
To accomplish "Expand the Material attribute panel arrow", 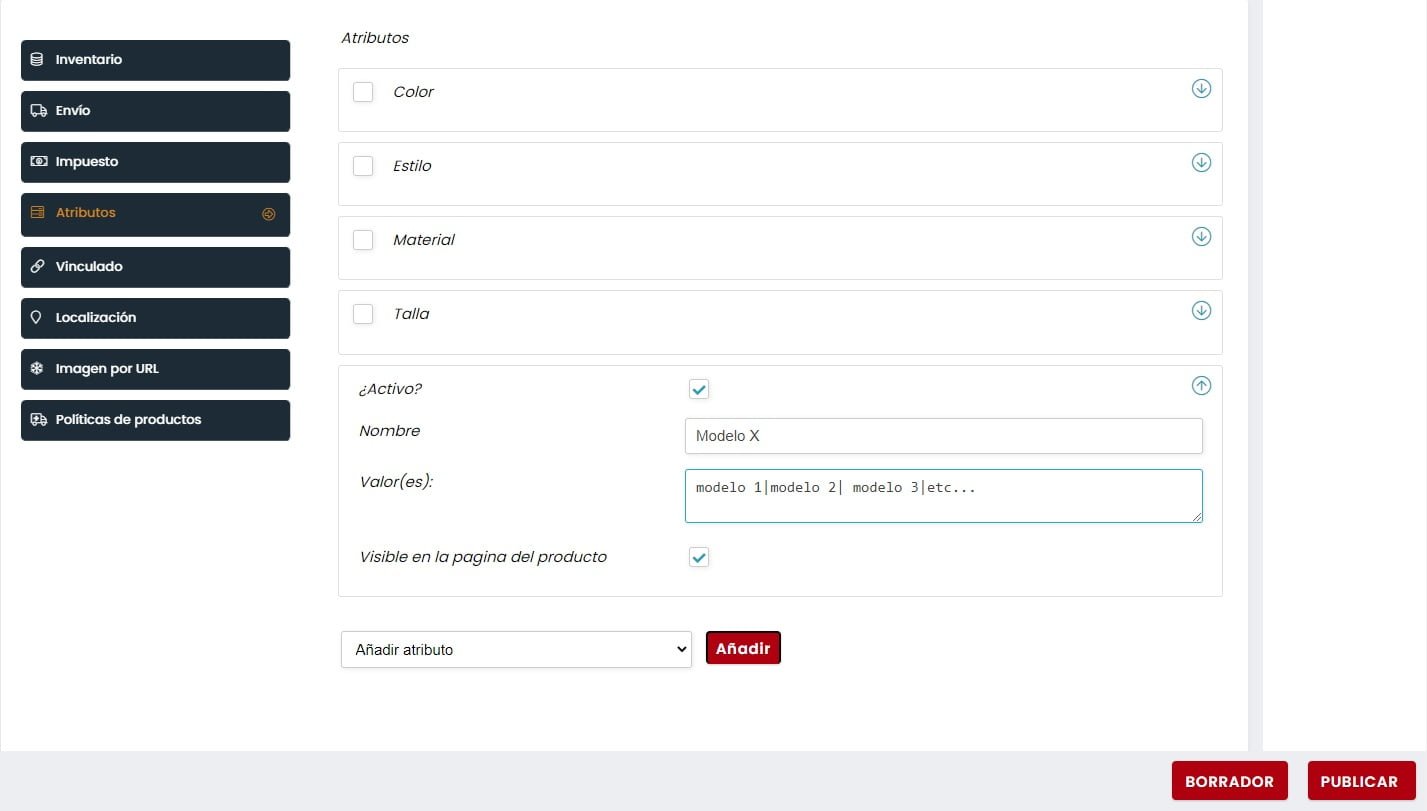I will [1201, 236].
